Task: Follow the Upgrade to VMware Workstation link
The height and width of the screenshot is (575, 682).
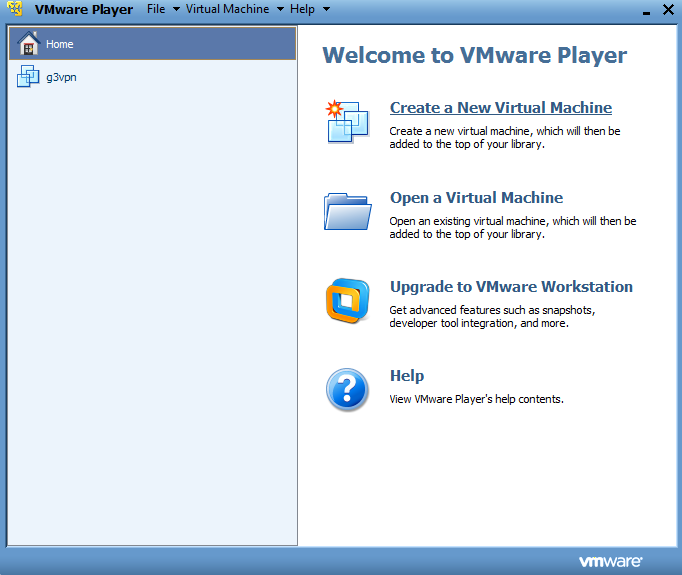Action: pyautogui.click(x=510, y=287)
